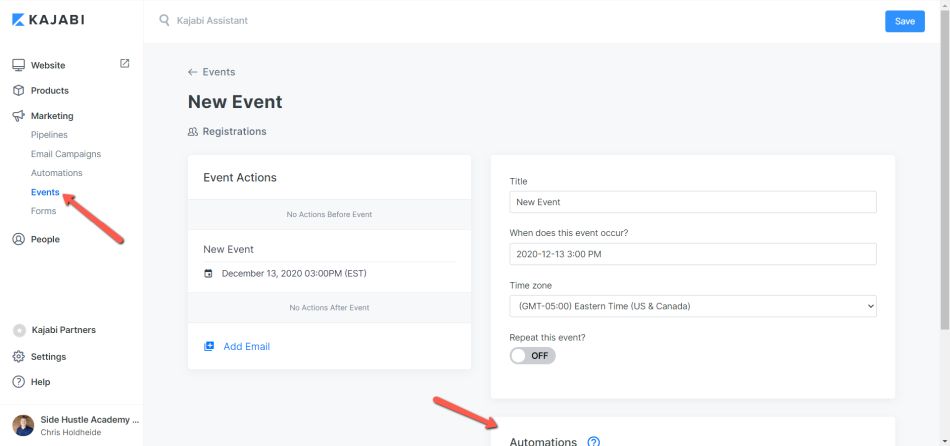
Task: Click the Settings gear icon
Action: click(x=19, y=356)
